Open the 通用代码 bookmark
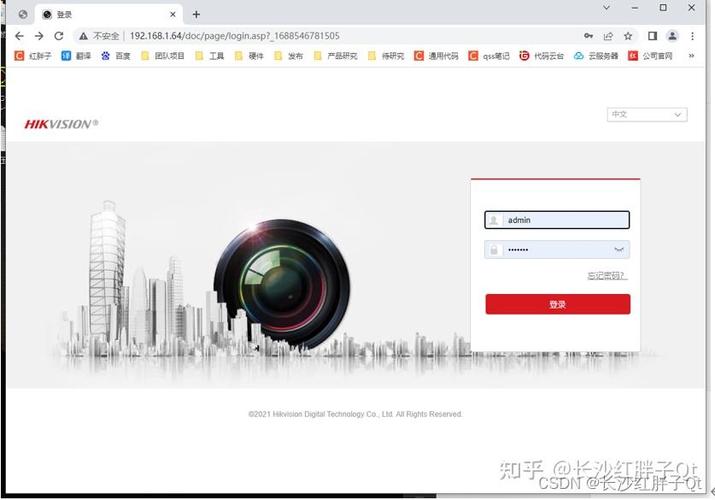The image size is (715, 500). pyautogui.click(x=436, y=56)
